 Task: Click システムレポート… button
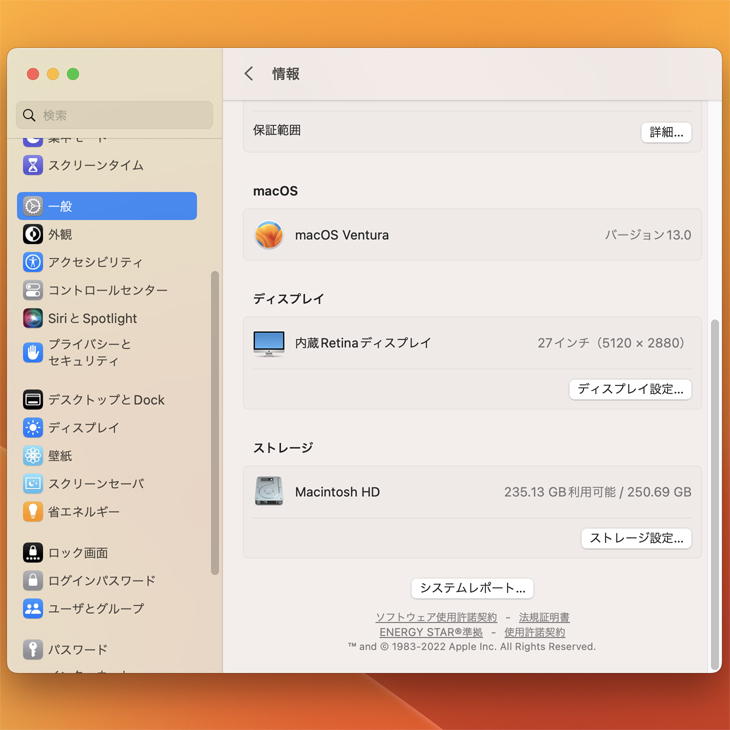[472, 588]
